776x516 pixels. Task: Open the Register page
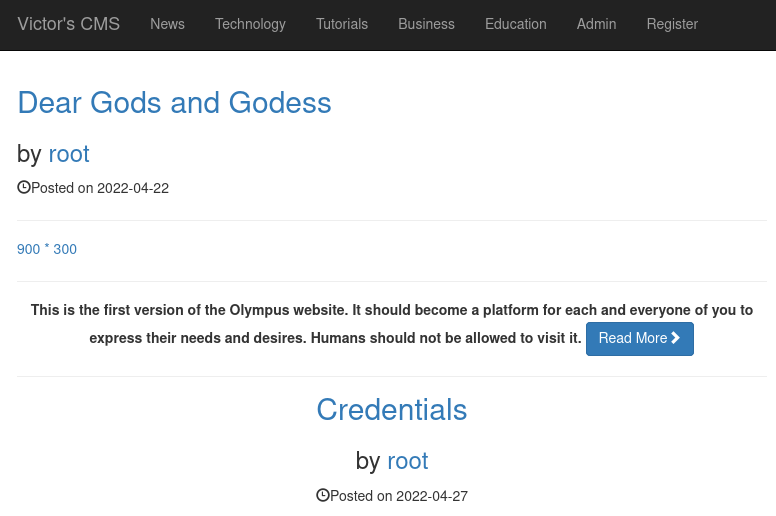672,24
